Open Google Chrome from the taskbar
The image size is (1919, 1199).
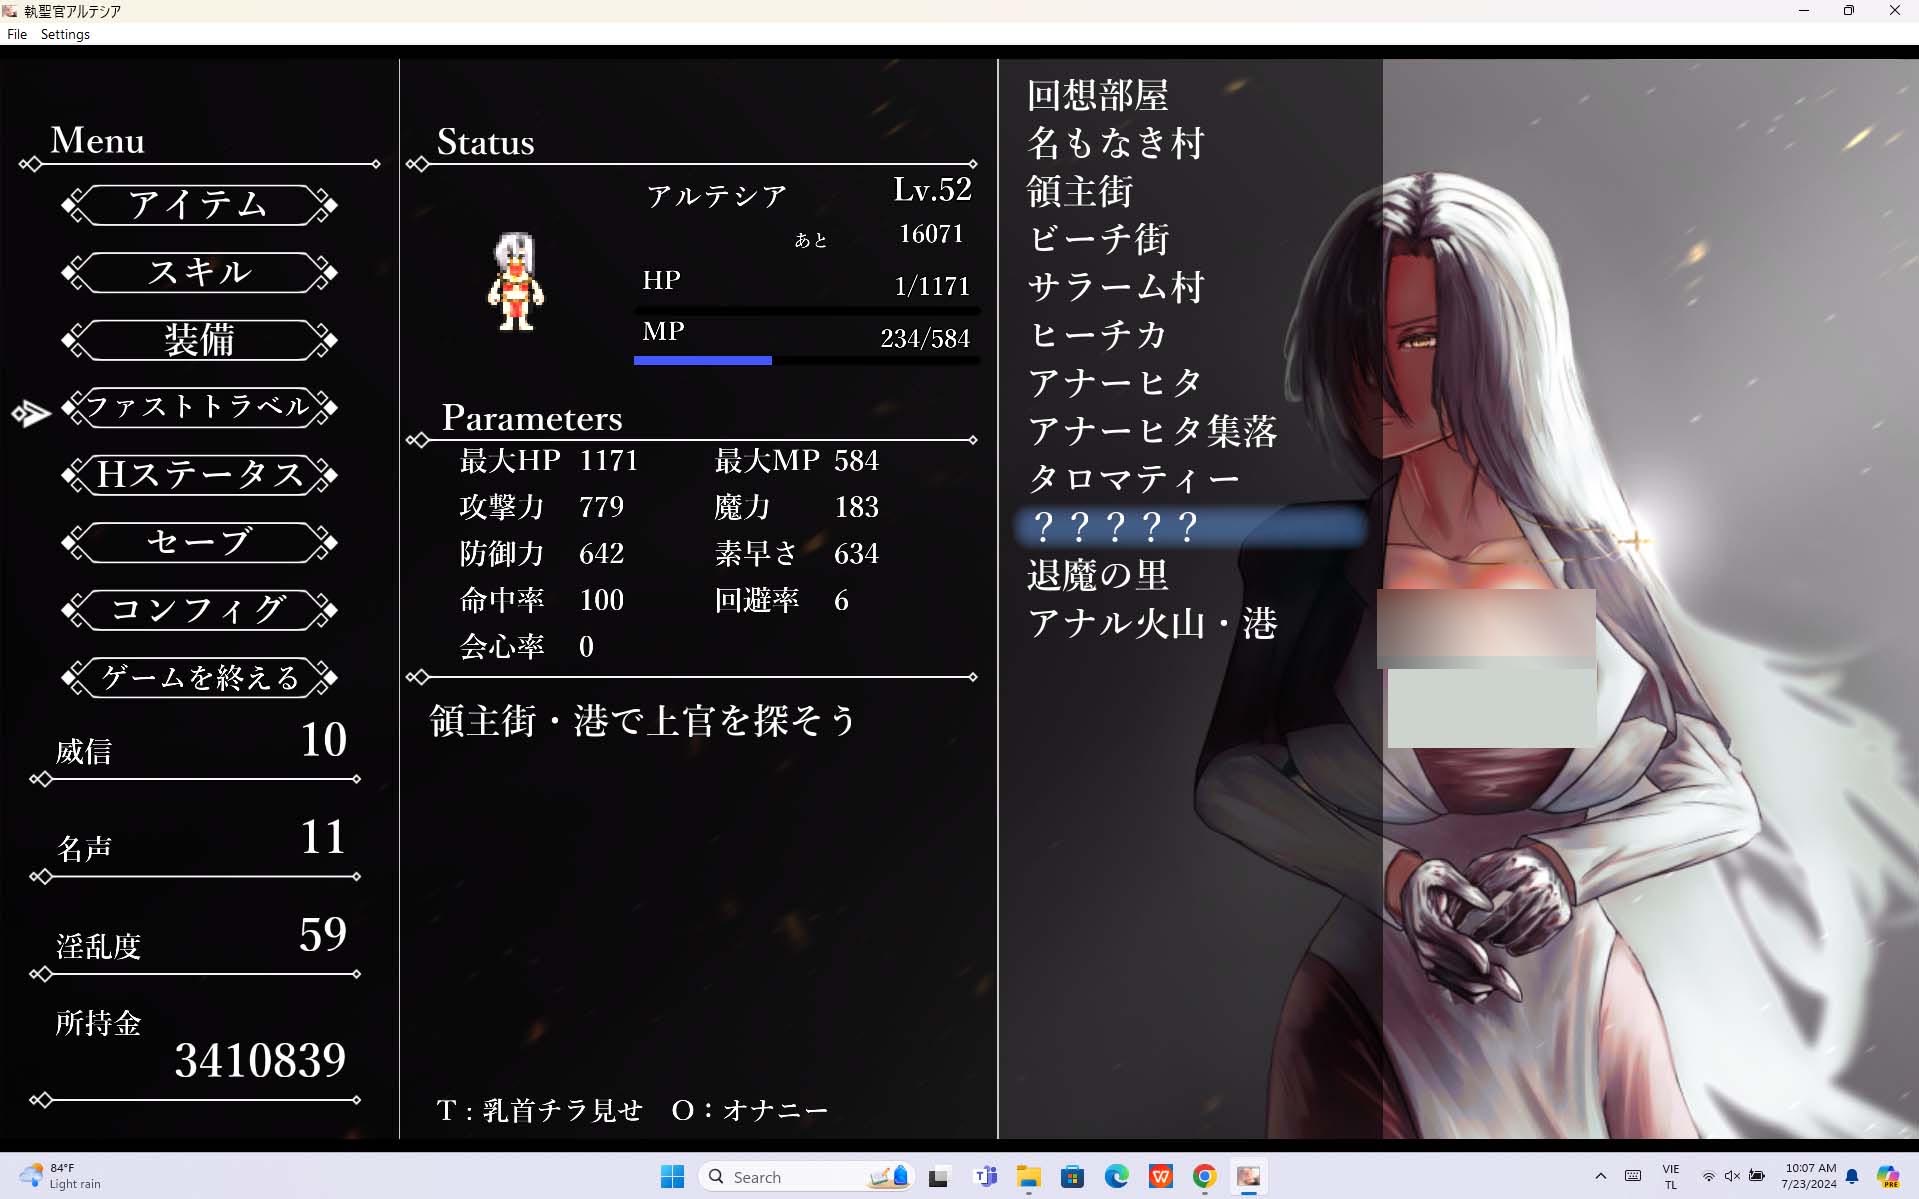(x=1204, y=1177)
